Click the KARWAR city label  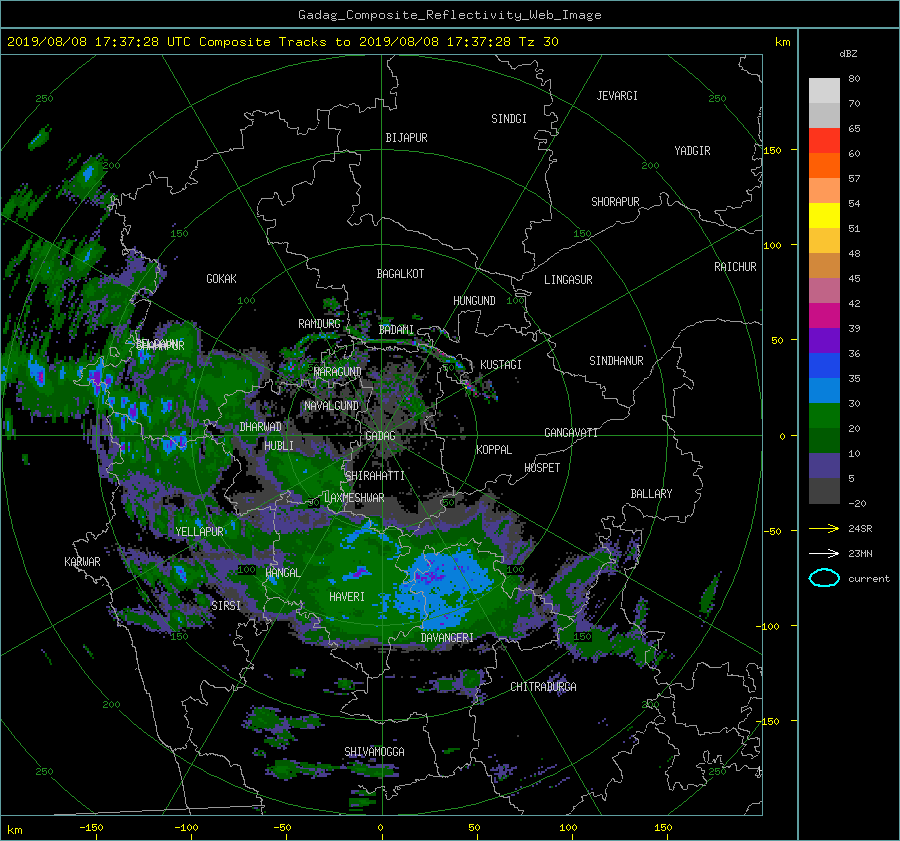tap(82, 561)
